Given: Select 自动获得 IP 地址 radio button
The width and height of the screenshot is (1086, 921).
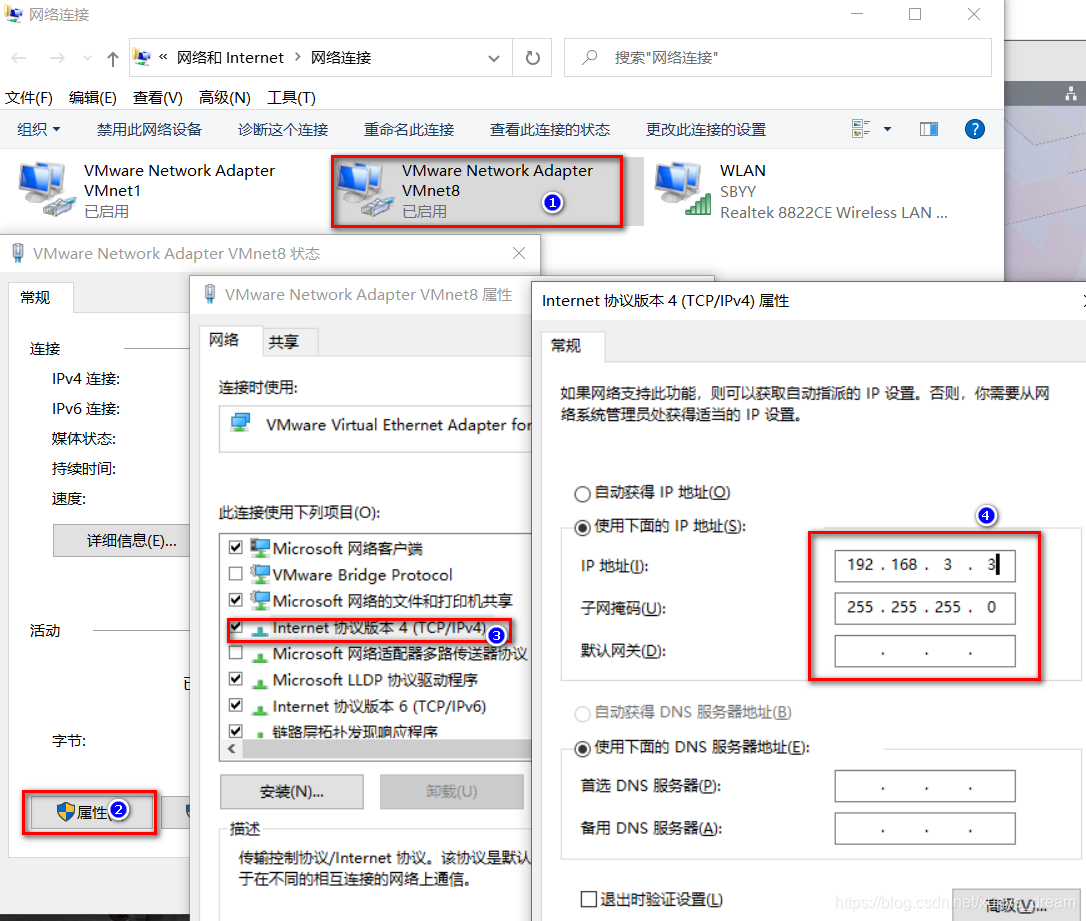Looking at the screenshot, I should pos(582,494).
